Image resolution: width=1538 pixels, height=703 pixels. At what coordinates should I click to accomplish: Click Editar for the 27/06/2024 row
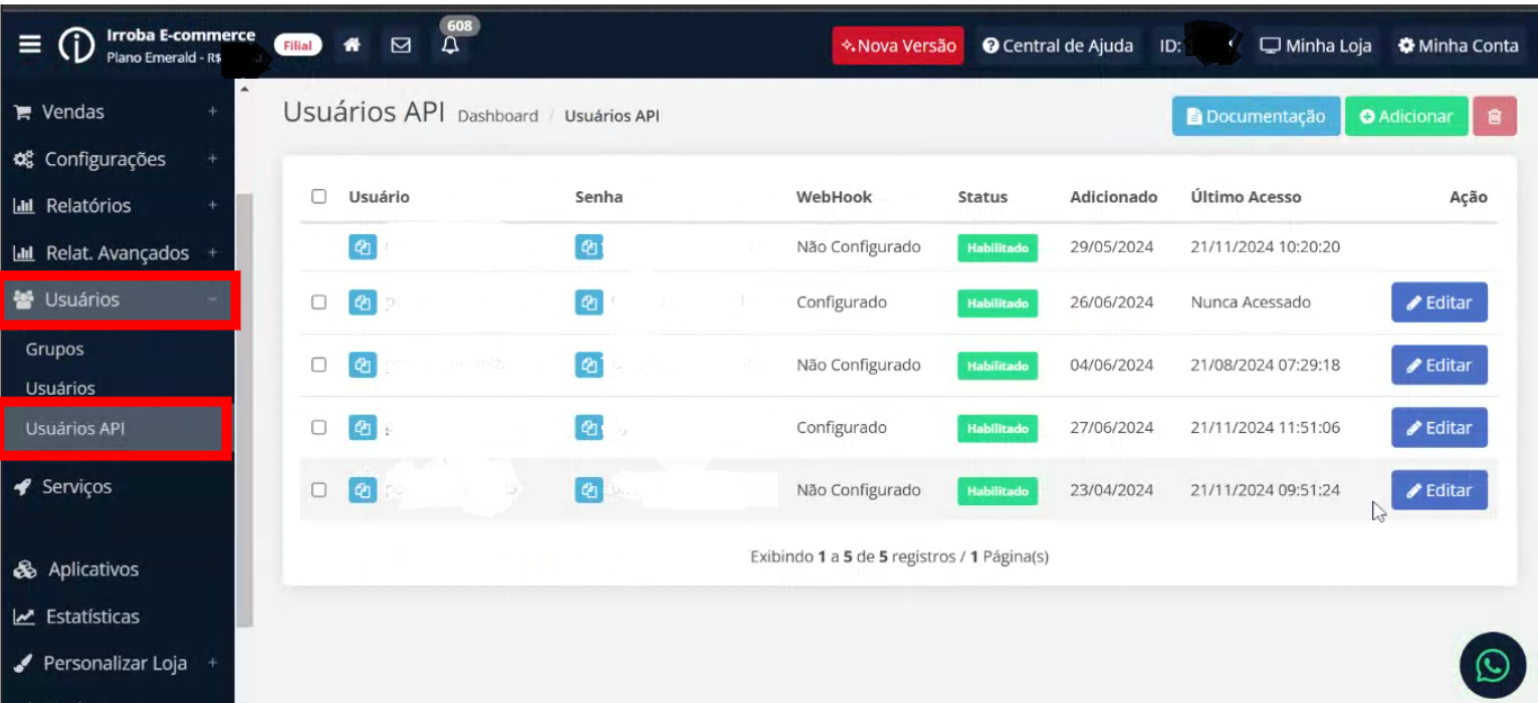(1439, 428)
